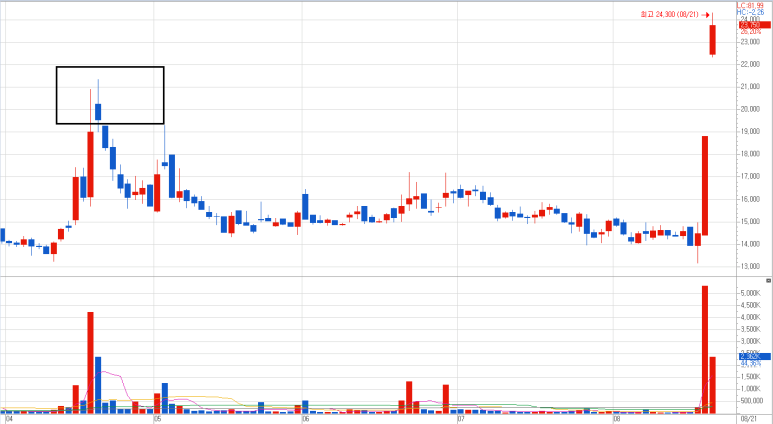Click the 13,000 price axis label
Image resolution: width=773 pixels, height=424 pixels.
point(750,266)
